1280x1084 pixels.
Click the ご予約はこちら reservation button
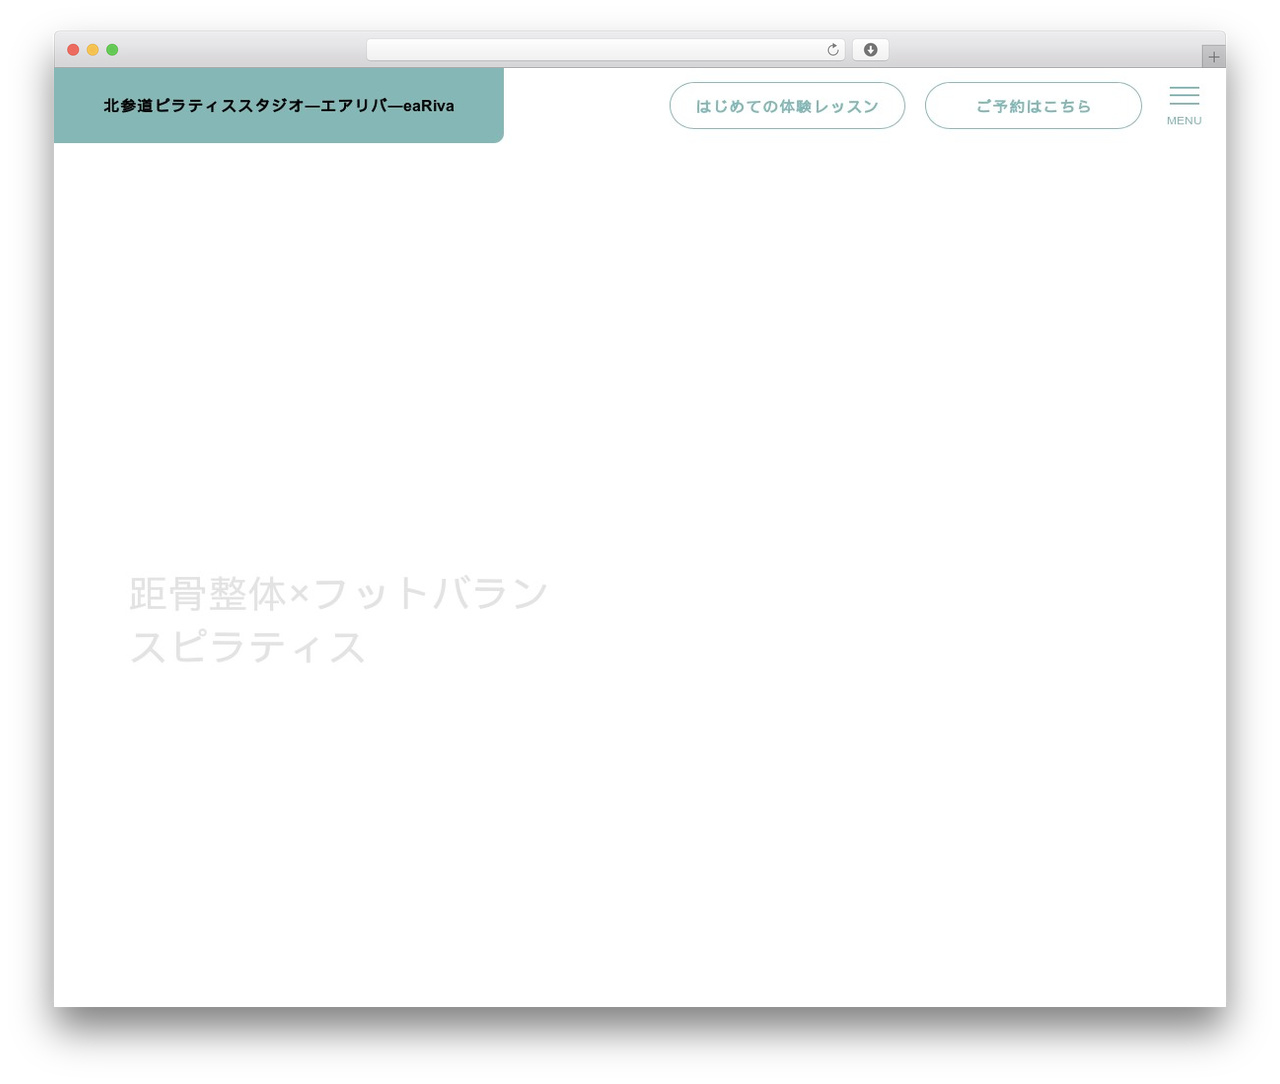coord(1033,106)
